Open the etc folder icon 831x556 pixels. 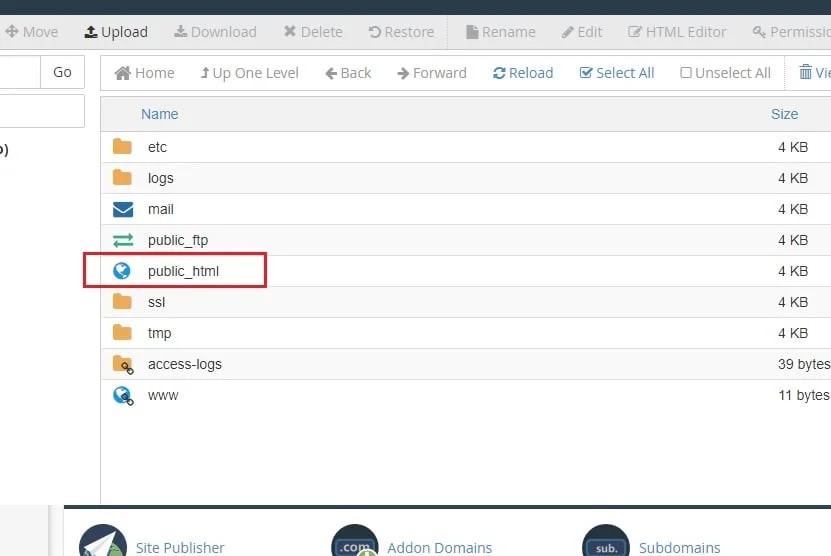(122, 146)
